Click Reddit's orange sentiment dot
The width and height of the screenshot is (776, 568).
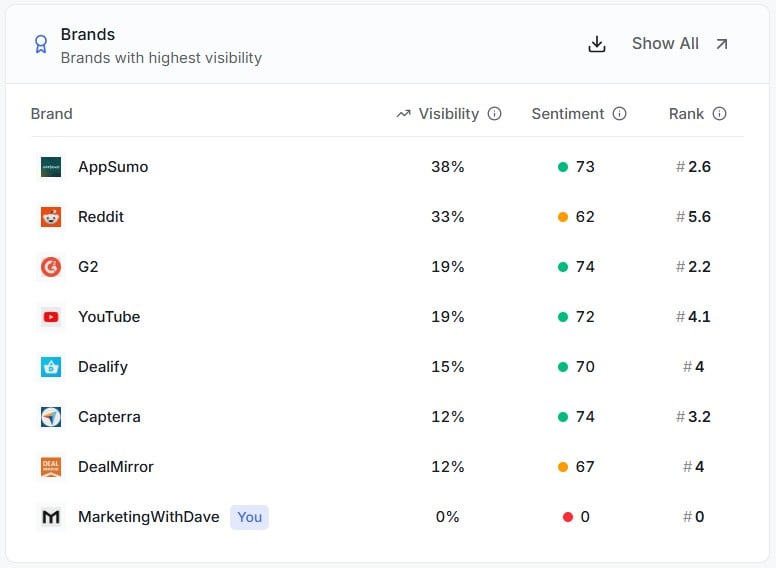563,217
